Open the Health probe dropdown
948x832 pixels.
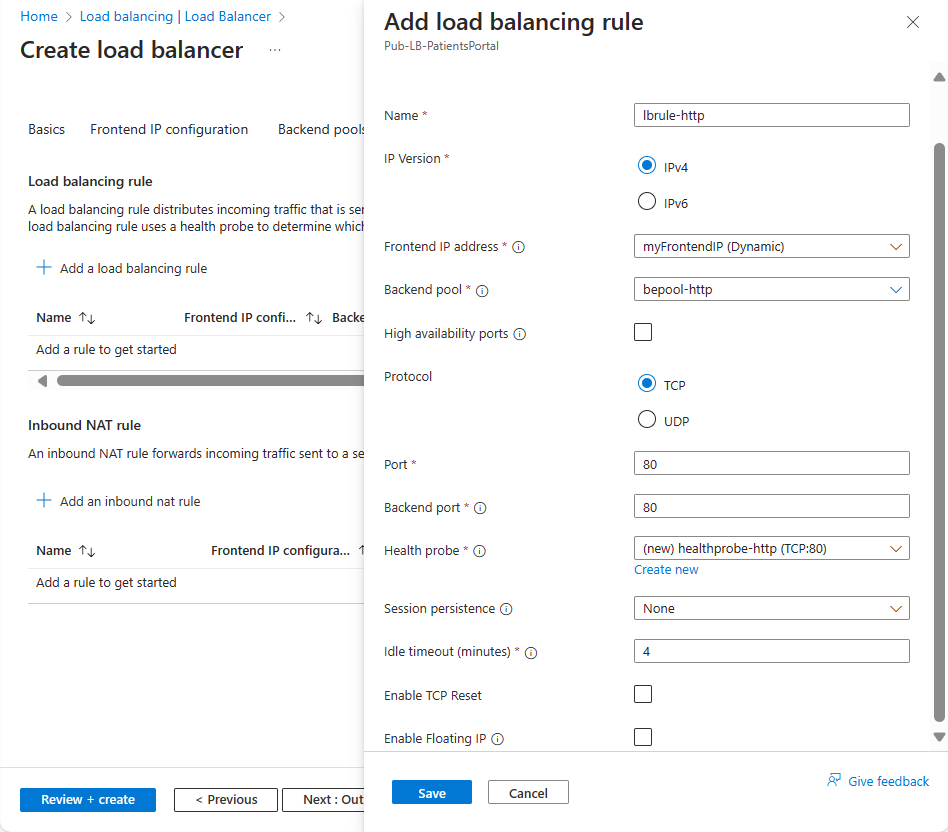[771, 548]
